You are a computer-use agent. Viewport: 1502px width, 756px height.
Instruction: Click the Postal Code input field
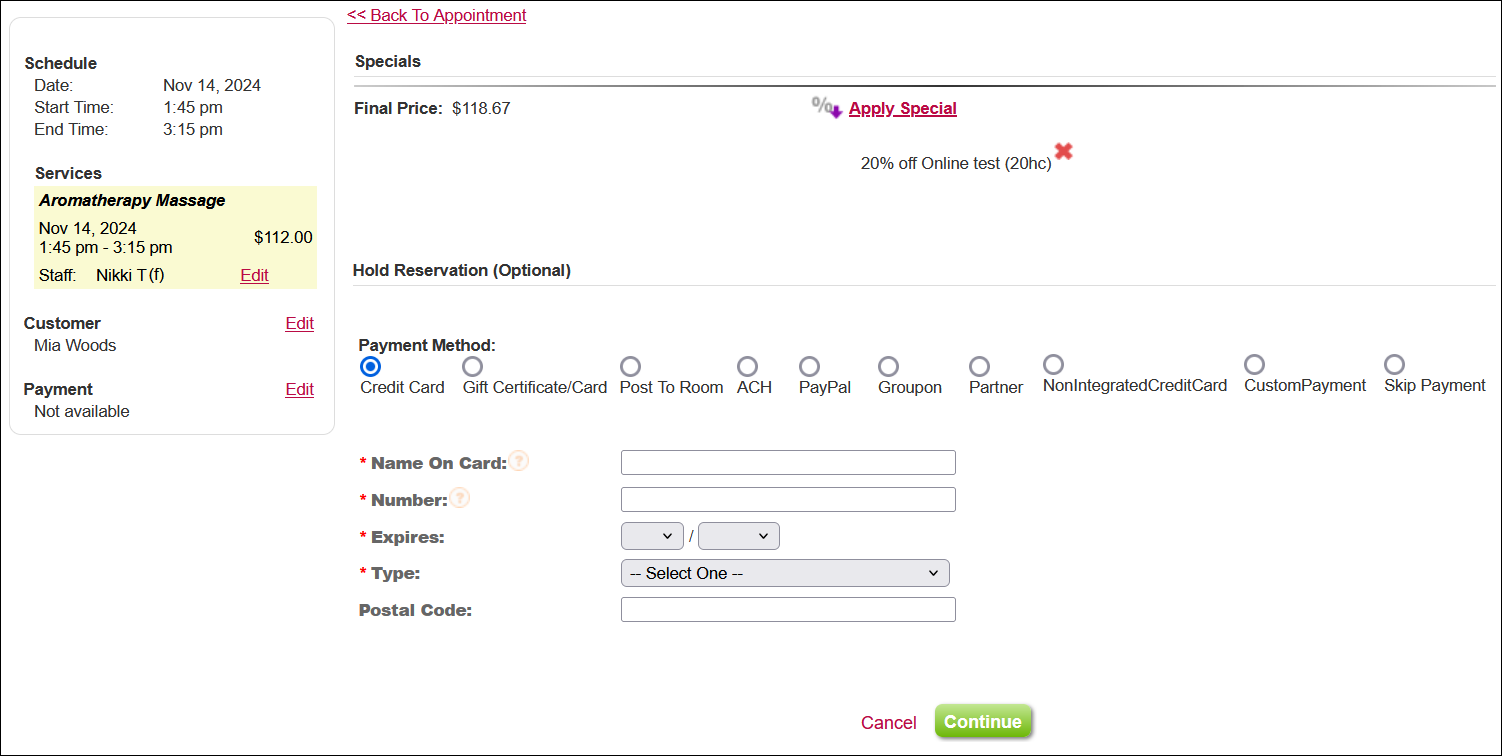788,610
